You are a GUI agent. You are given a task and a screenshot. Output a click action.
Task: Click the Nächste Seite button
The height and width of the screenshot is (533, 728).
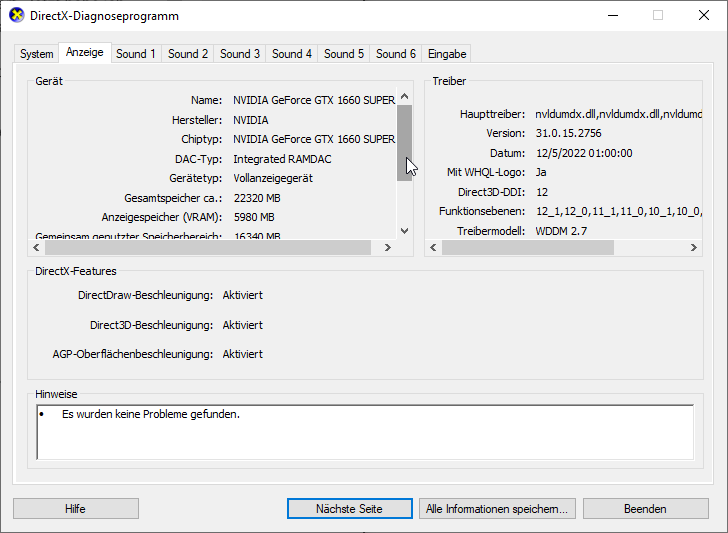click(x=349, y=509)
